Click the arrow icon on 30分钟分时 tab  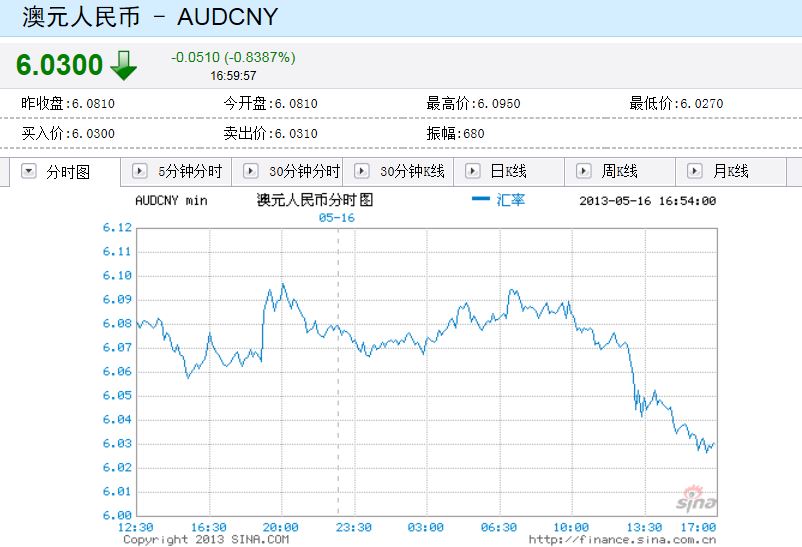coord(250,171)
